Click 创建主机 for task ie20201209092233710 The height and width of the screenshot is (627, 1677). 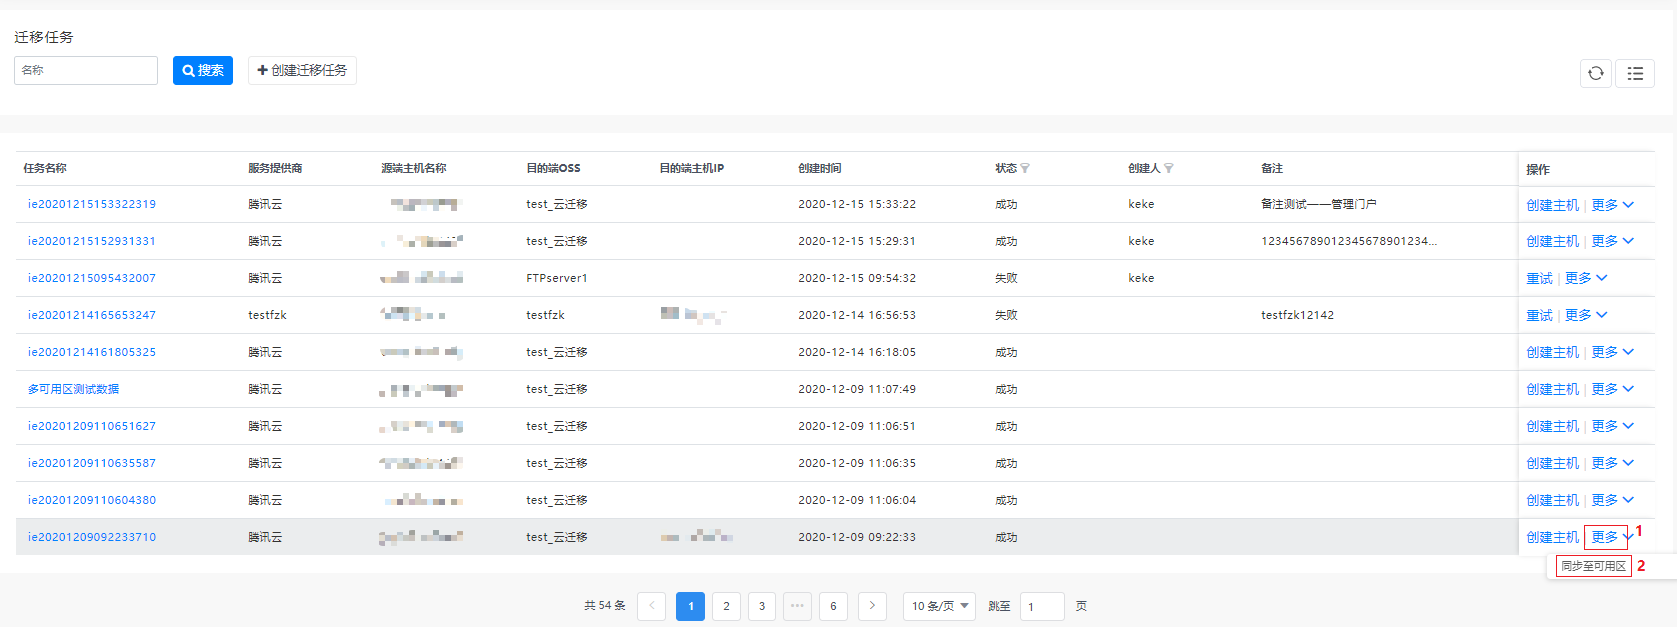(x=1552, y=537)
